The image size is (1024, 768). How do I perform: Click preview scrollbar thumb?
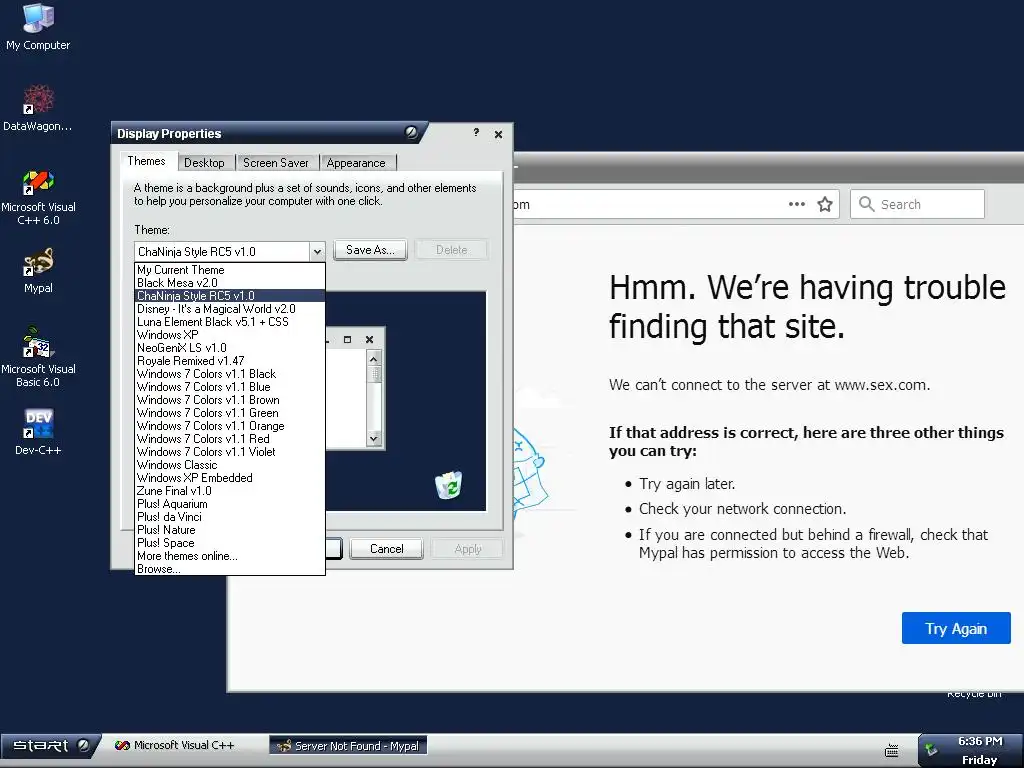(x=375, y=374)
